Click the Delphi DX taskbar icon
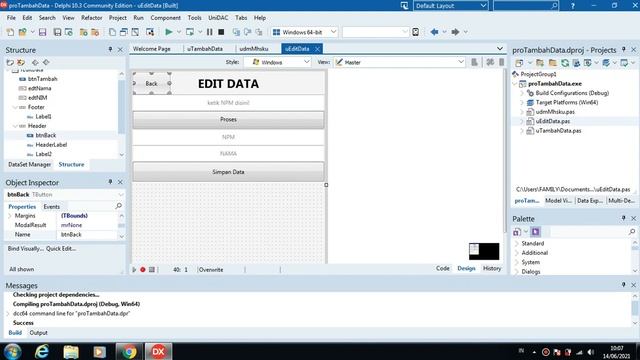 [158, 351]
